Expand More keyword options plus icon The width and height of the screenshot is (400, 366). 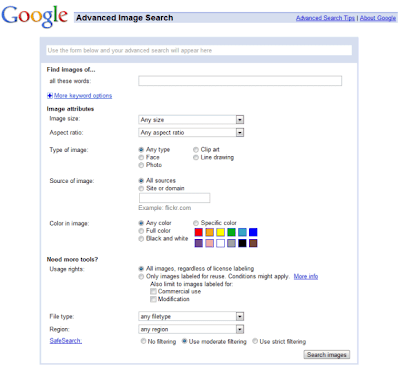50,96
